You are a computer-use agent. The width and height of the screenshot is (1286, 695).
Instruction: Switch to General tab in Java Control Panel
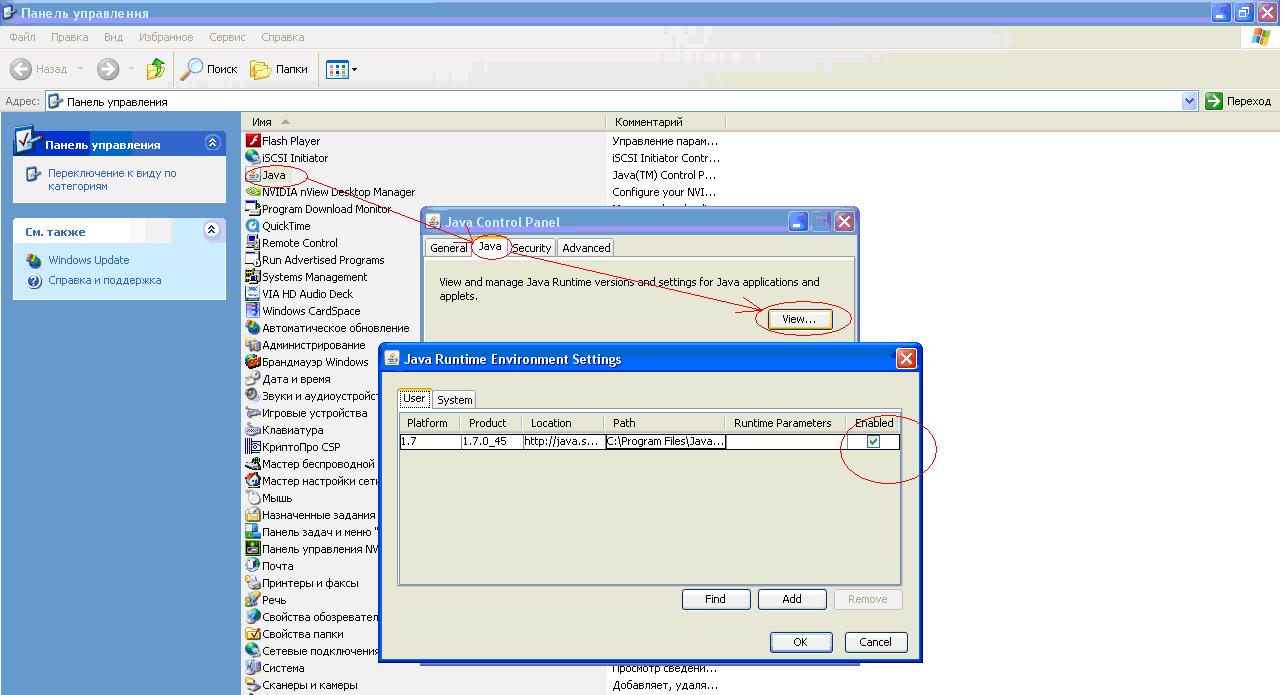click(x=448, y=248)
